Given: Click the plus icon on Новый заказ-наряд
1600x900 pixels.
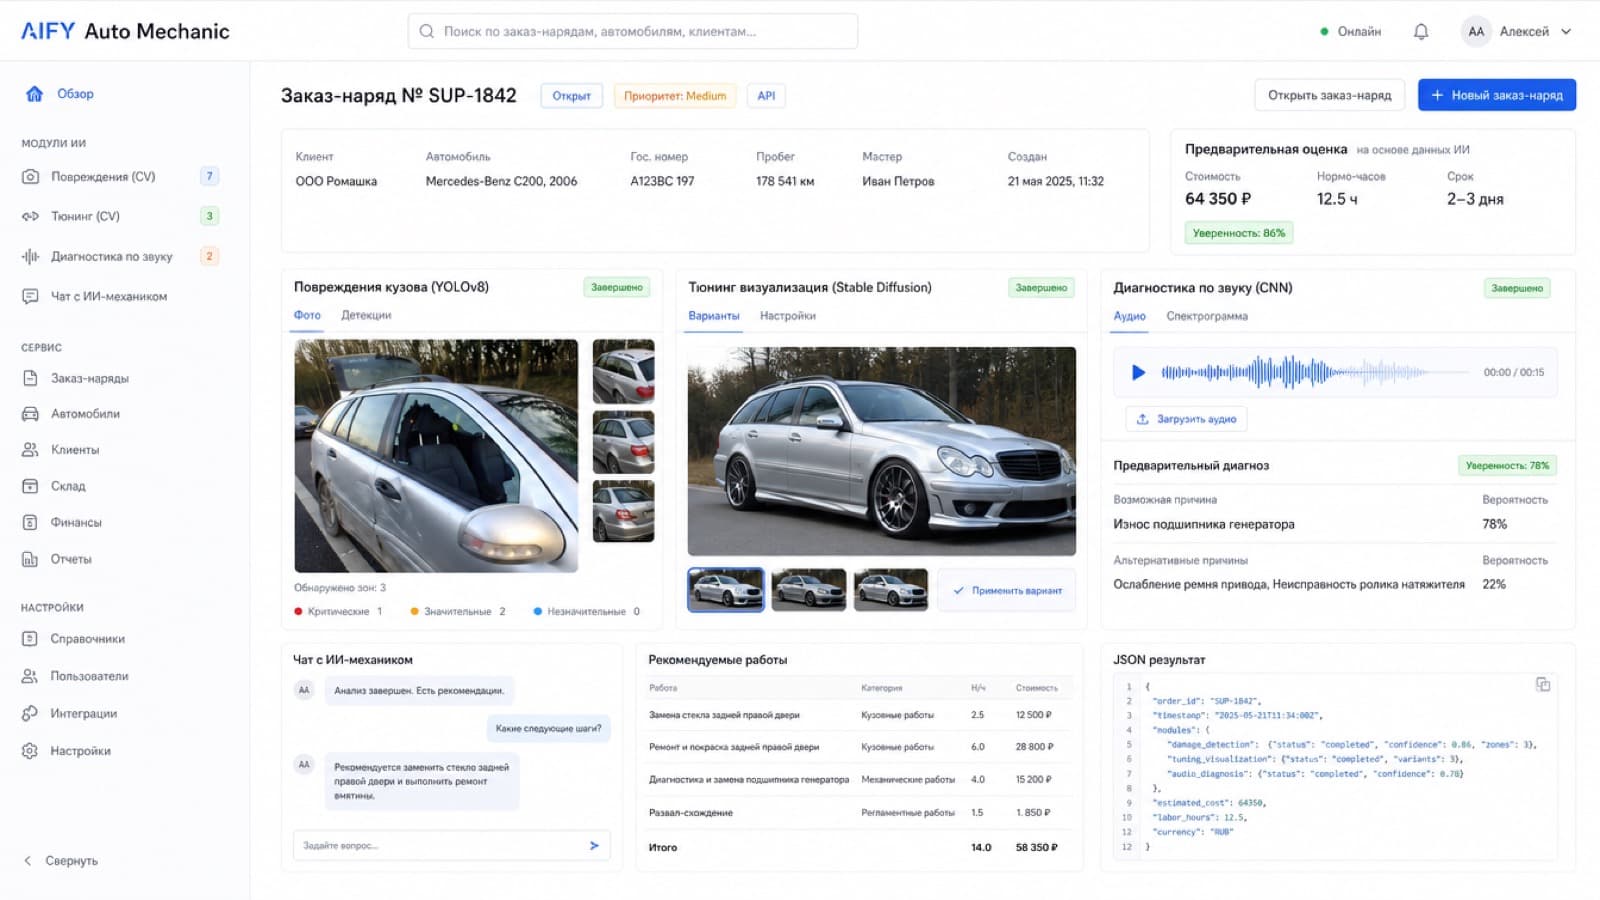Looking at the screenshot, I should 1437,95.
